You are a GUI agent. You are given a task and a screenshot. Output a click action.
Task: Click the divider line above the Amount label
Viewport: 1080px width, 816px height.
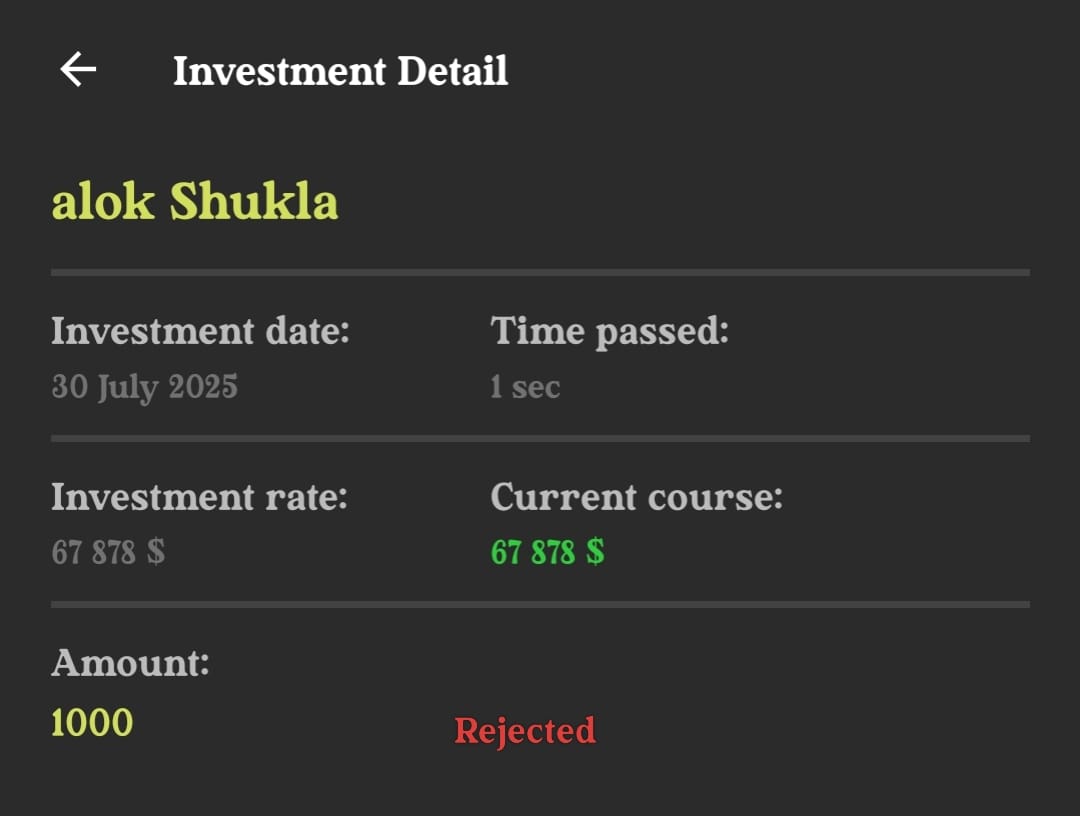[x=540, y=604]
